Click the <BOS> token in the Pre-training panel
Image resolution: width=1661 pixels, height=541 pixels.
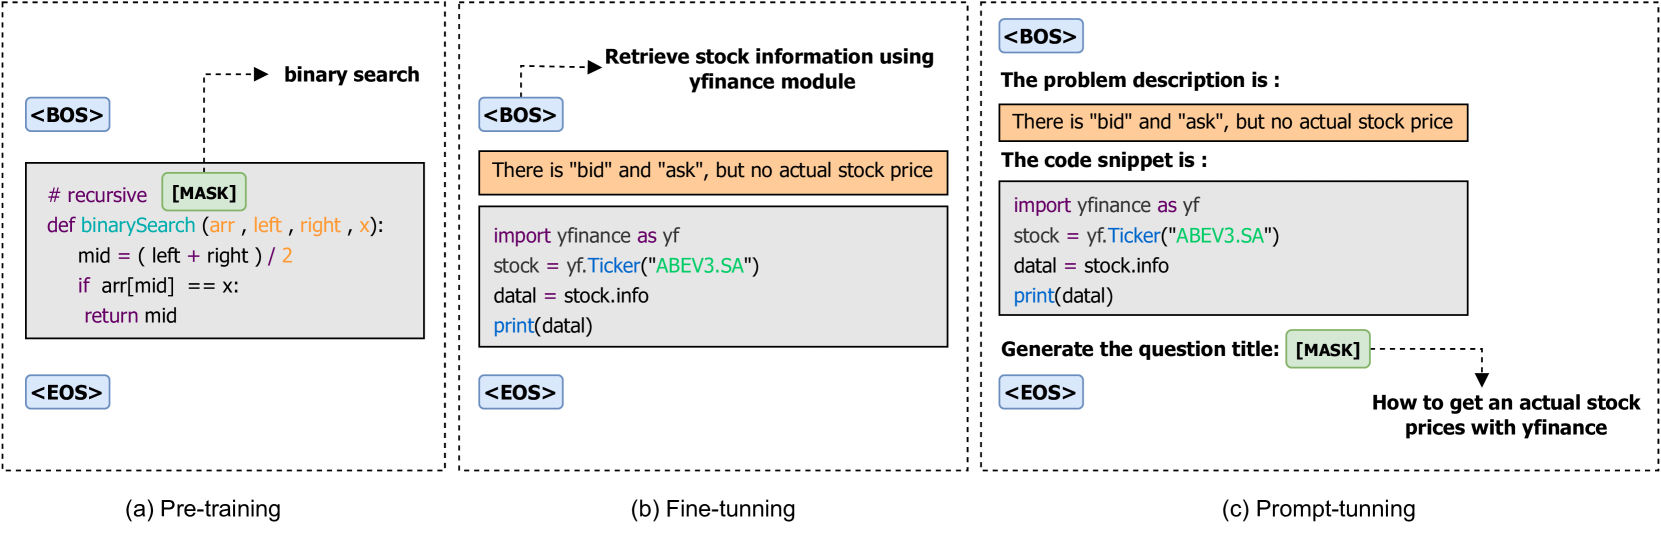[67, 115]
